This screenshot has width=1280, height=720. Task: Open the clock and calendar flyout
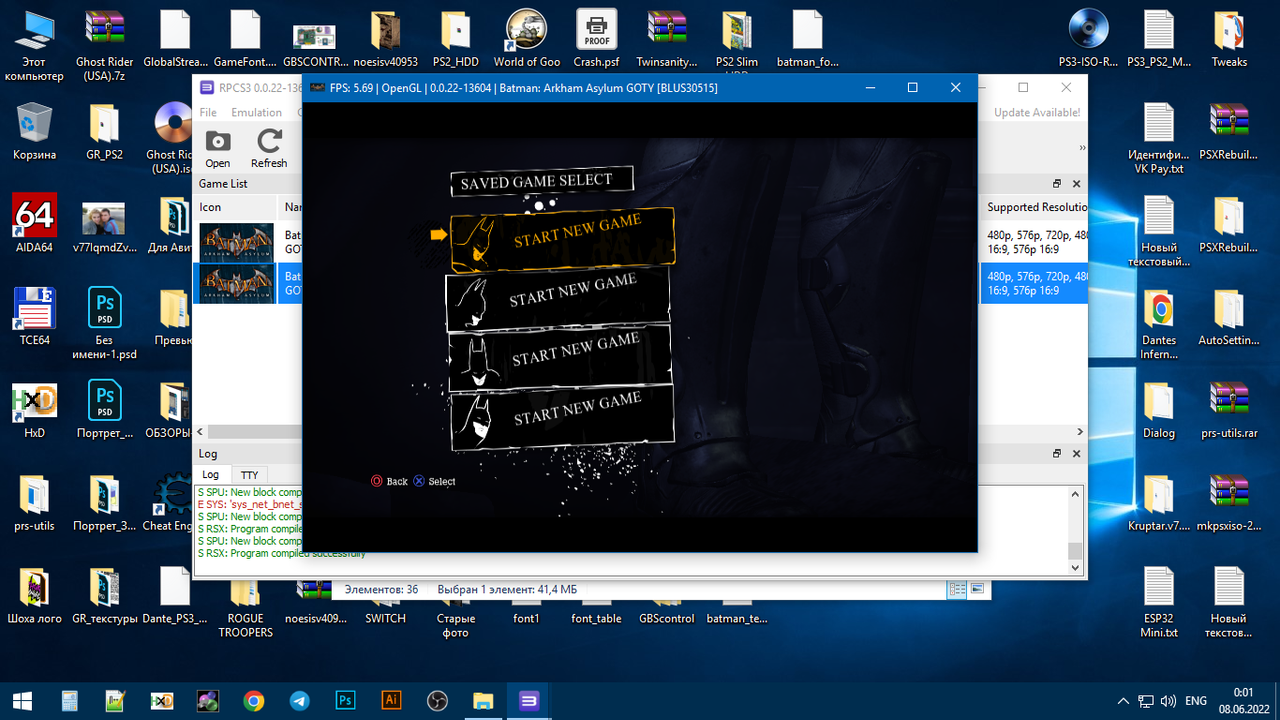tap(1243, 701)
